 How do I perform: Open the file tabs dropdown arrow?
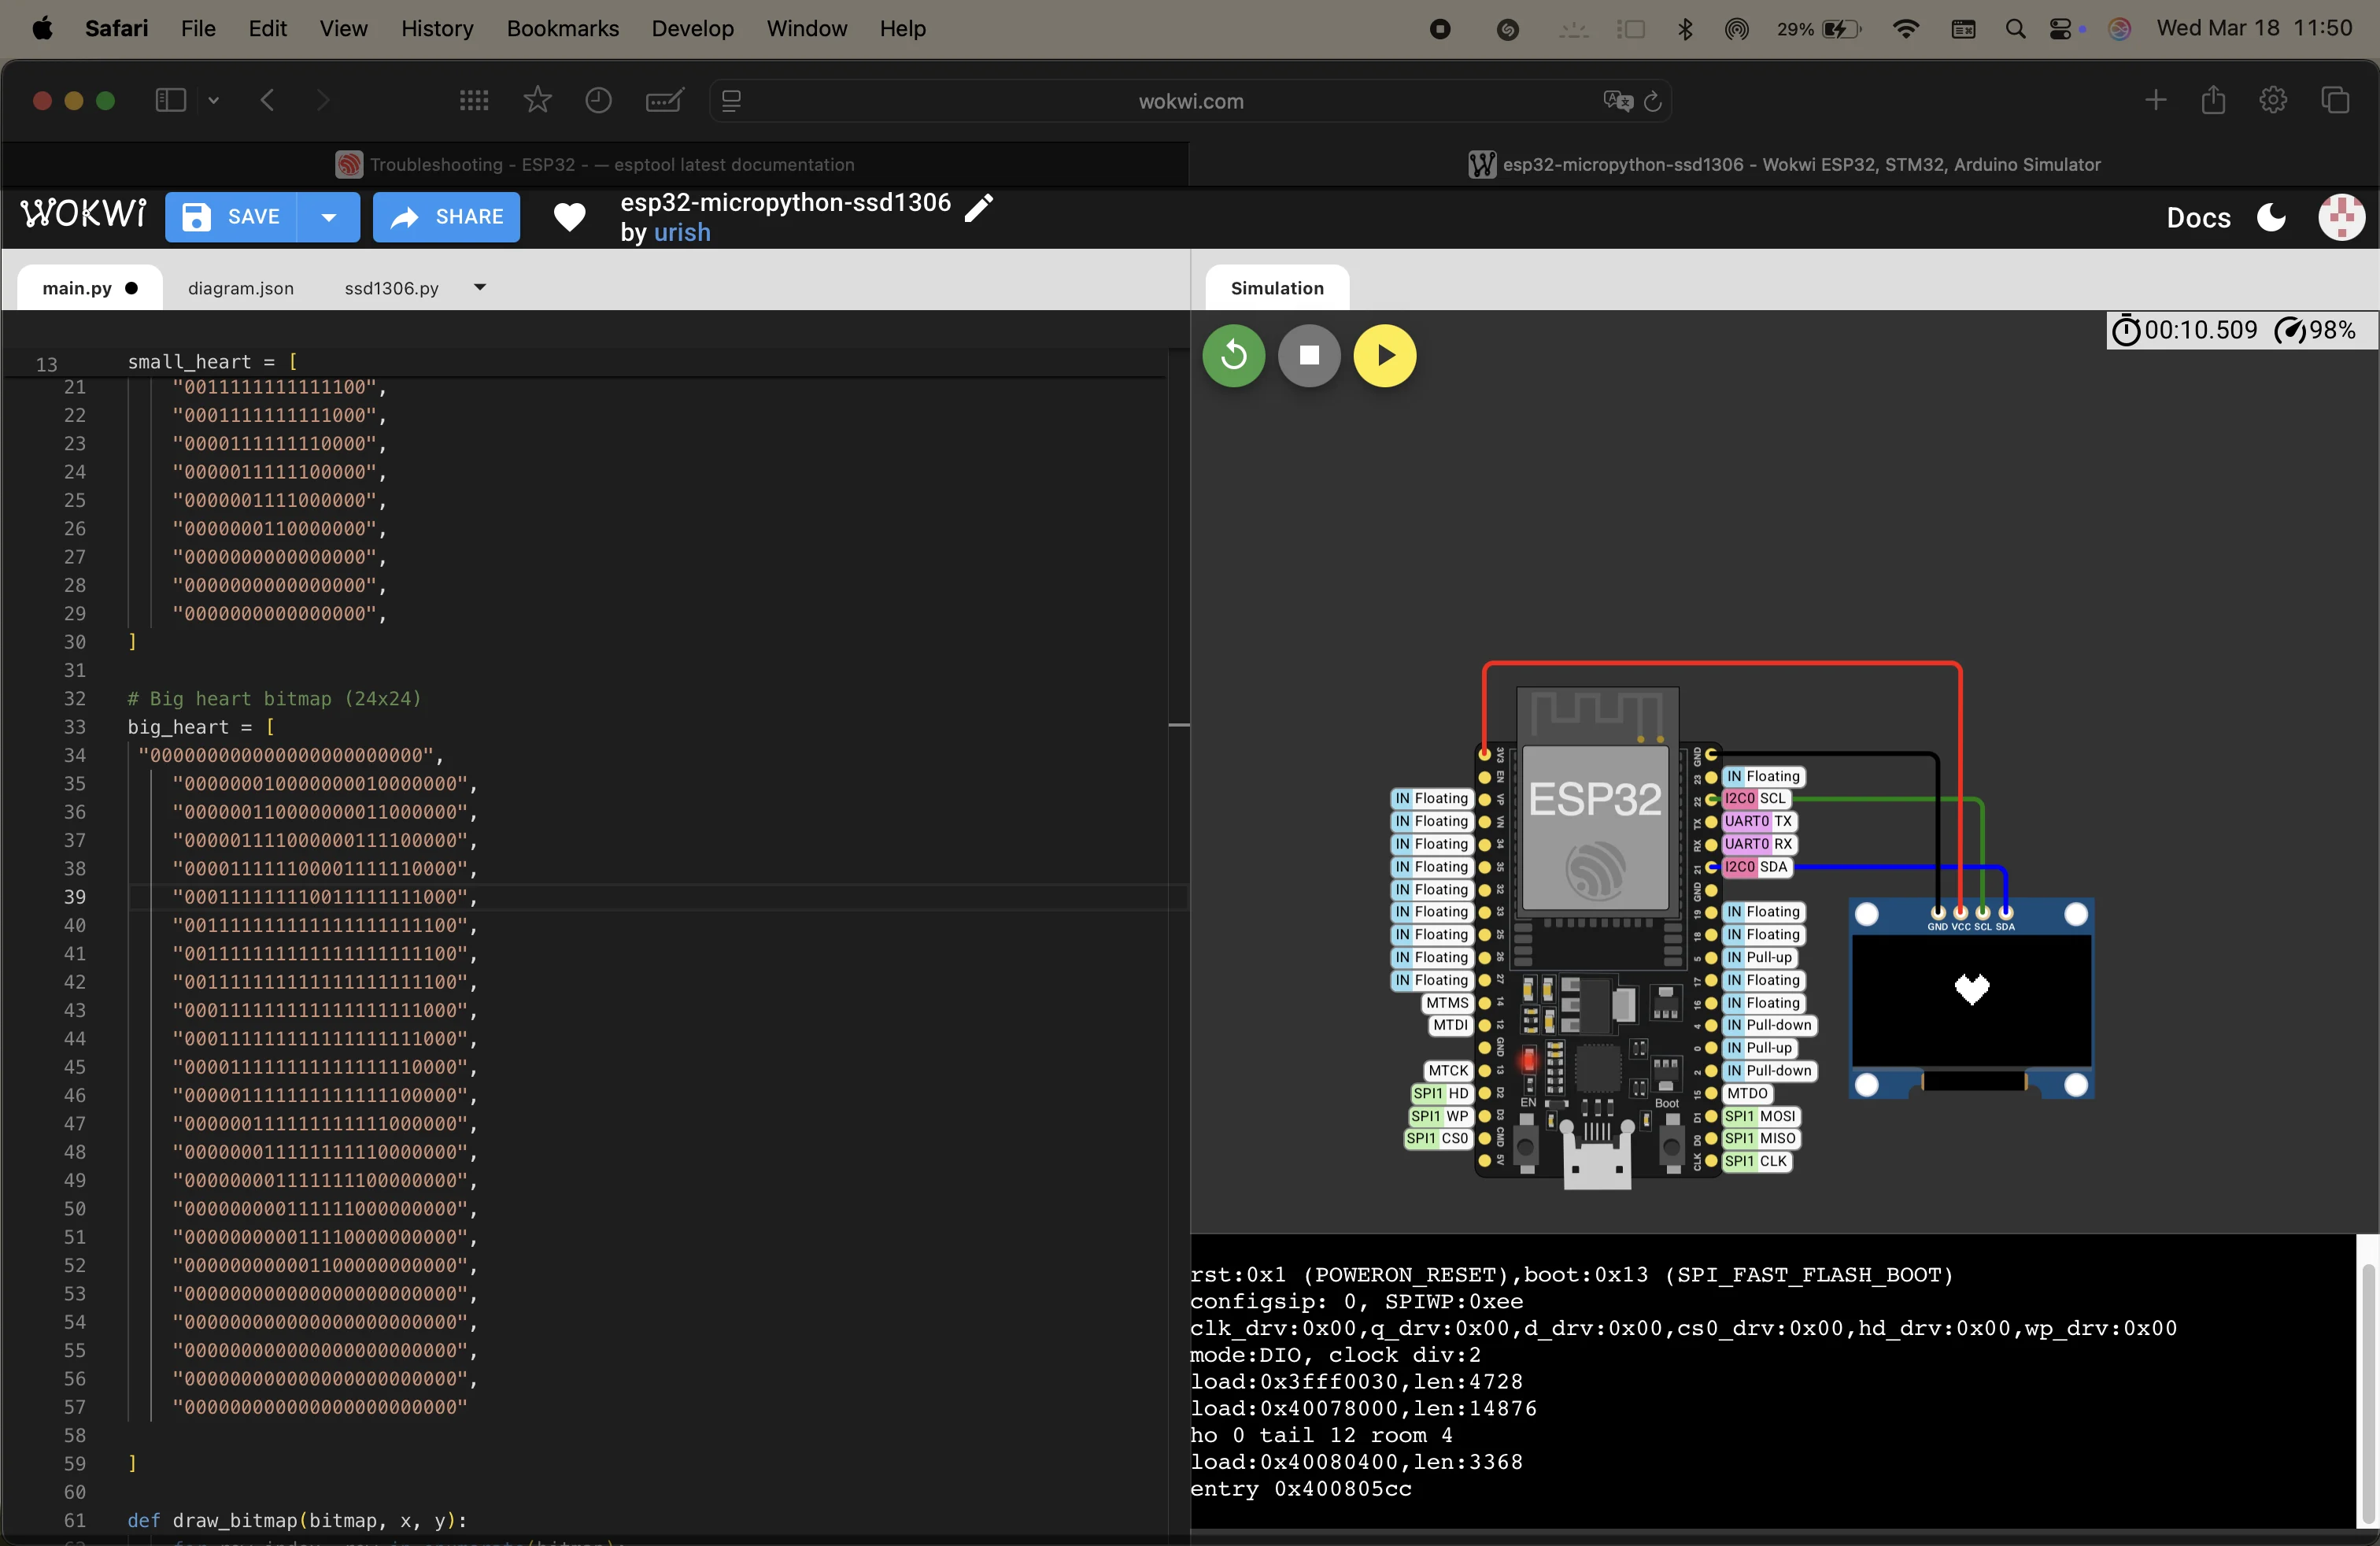coord(480,287)
